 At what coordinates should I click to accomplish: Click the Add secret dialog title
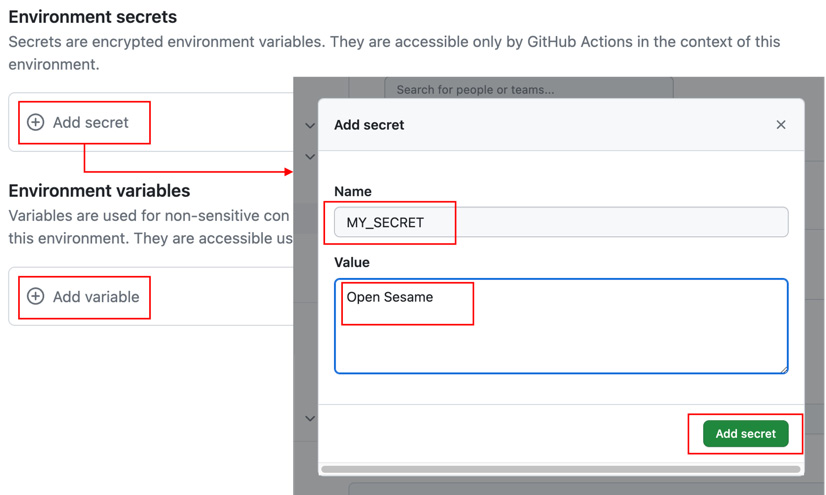369,125
